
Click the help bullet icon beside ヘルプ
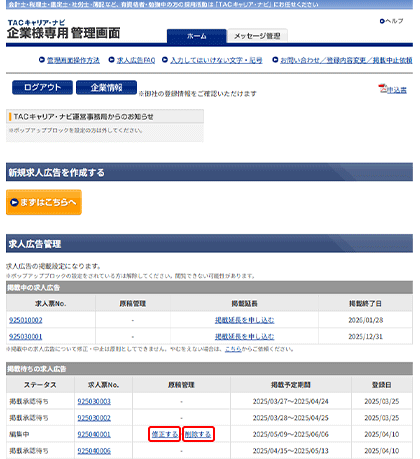click(382, 21)
